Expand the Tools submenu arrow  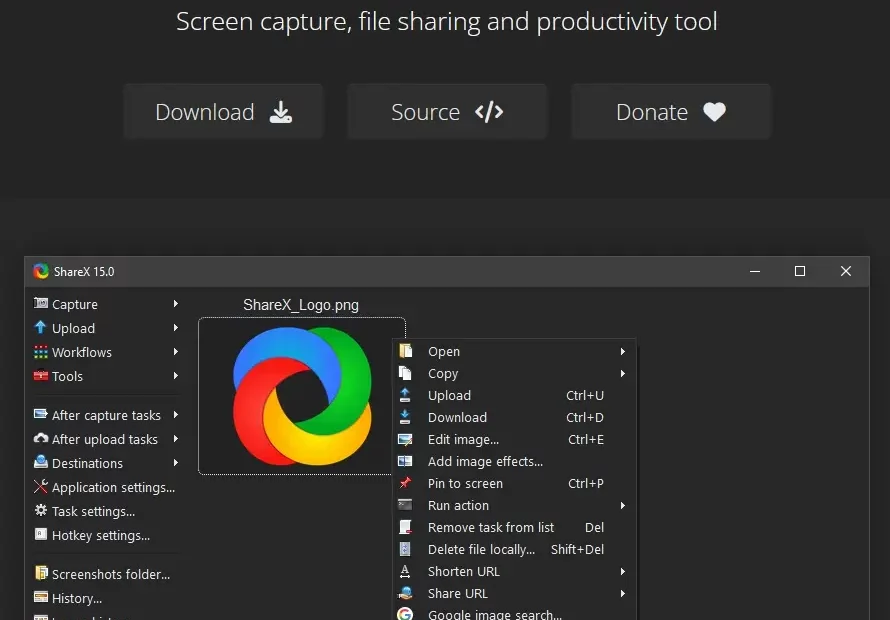pyautogui.click(x=176, y=375)
